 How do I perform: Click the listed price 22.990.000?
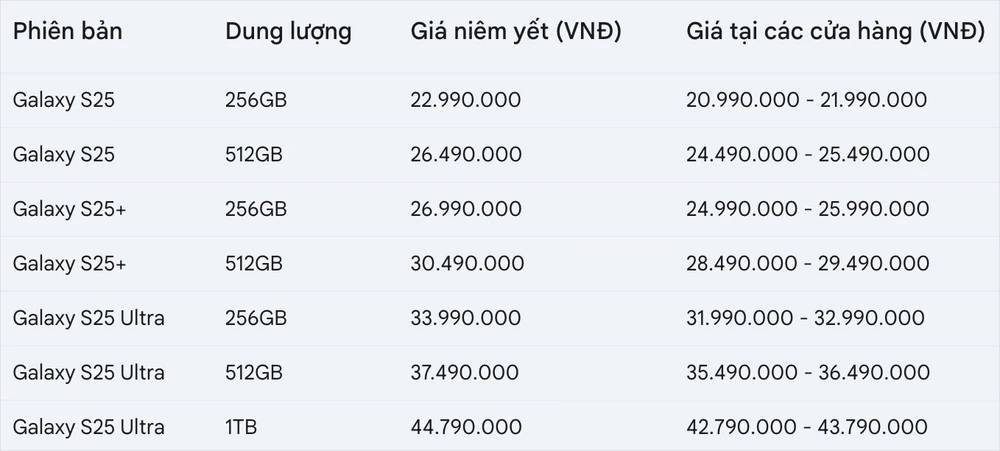(465, 100)
